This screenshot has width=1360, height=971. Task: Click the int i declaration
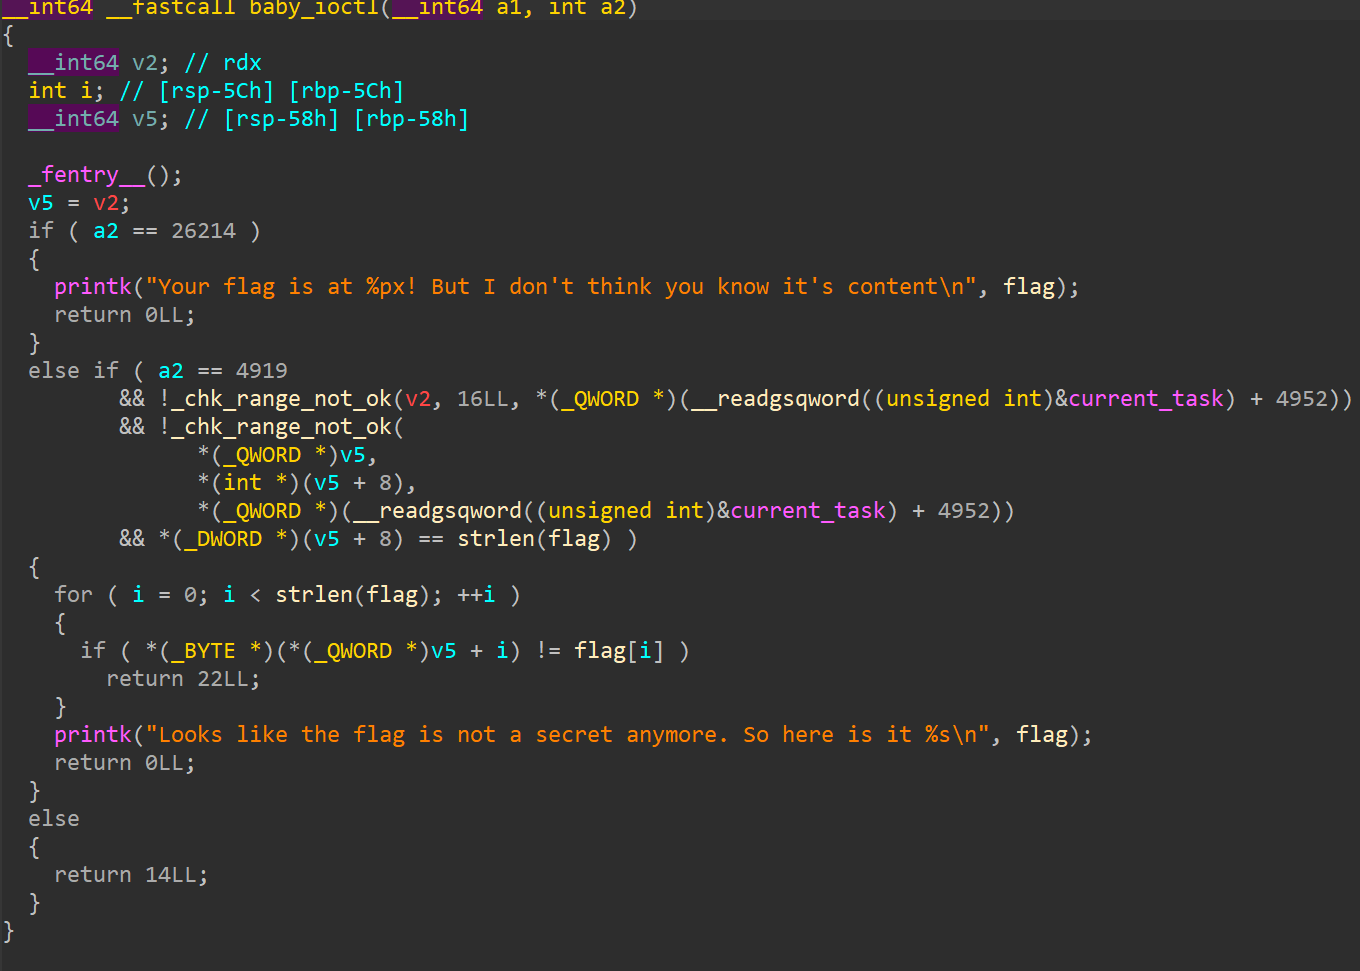pyautogui.click(x=67, y=91)
